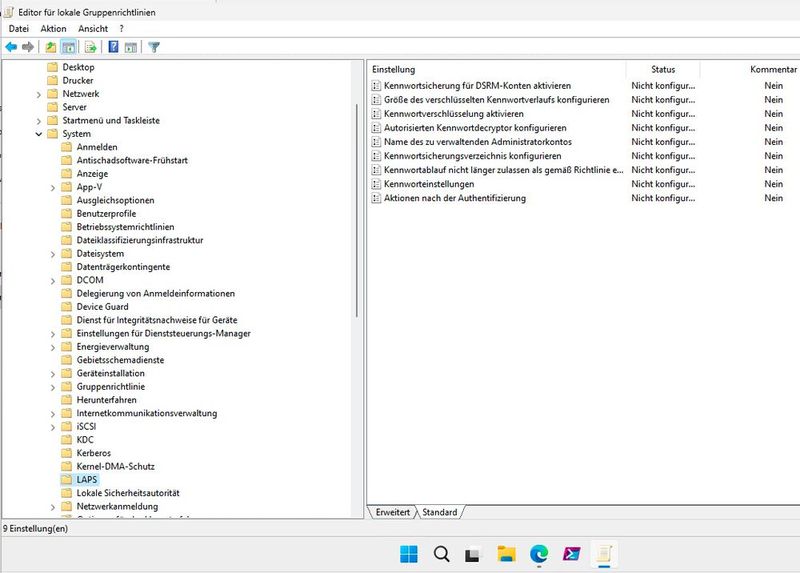Export list using the toolbar icon
This screenshot has height=573, width=800.
click(90, 47)
